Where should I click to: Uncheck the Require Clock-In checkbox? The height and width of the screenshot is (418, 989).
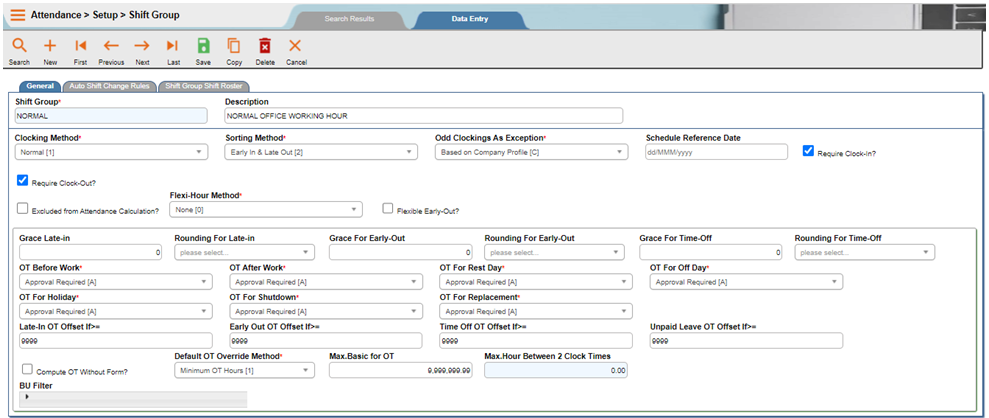pyautogui.click(x=808, y=151)
